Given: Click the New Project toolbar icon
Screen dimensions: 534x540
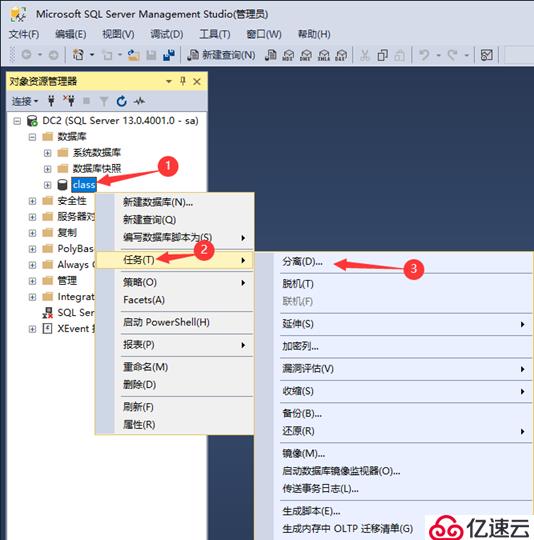Looking at the screenshot, I should click(x=78, y=55).
